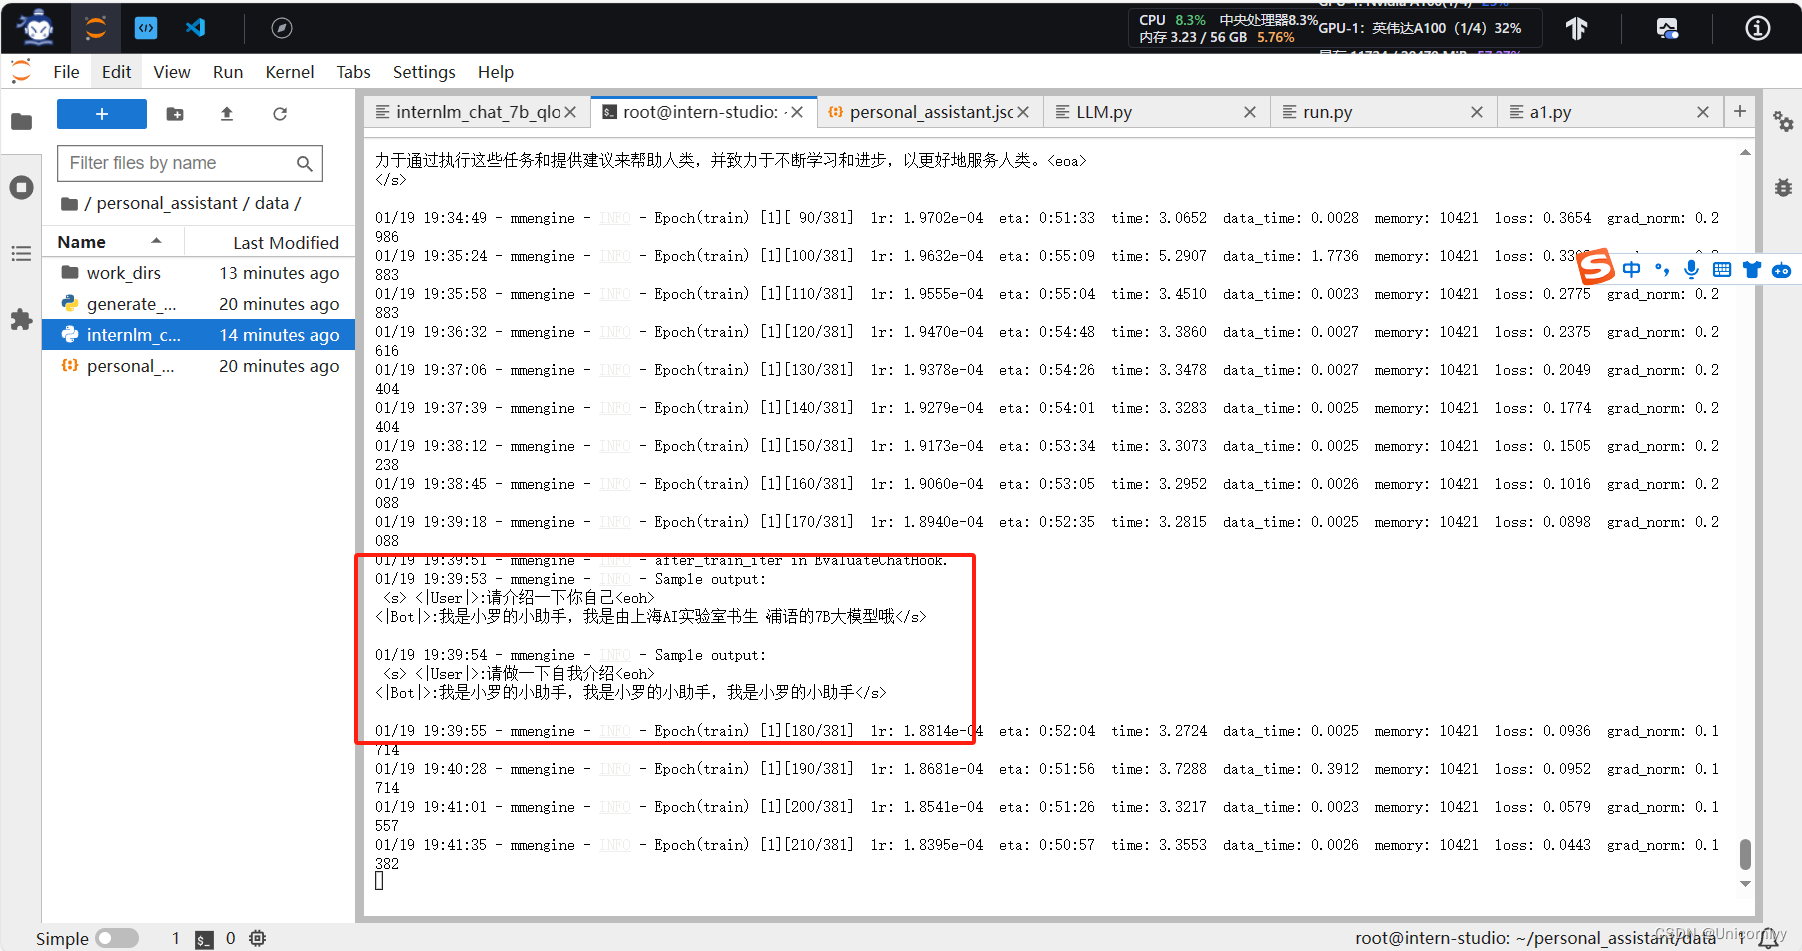Toggle Sogou Chinese language mode icon

click(1632, 269)
